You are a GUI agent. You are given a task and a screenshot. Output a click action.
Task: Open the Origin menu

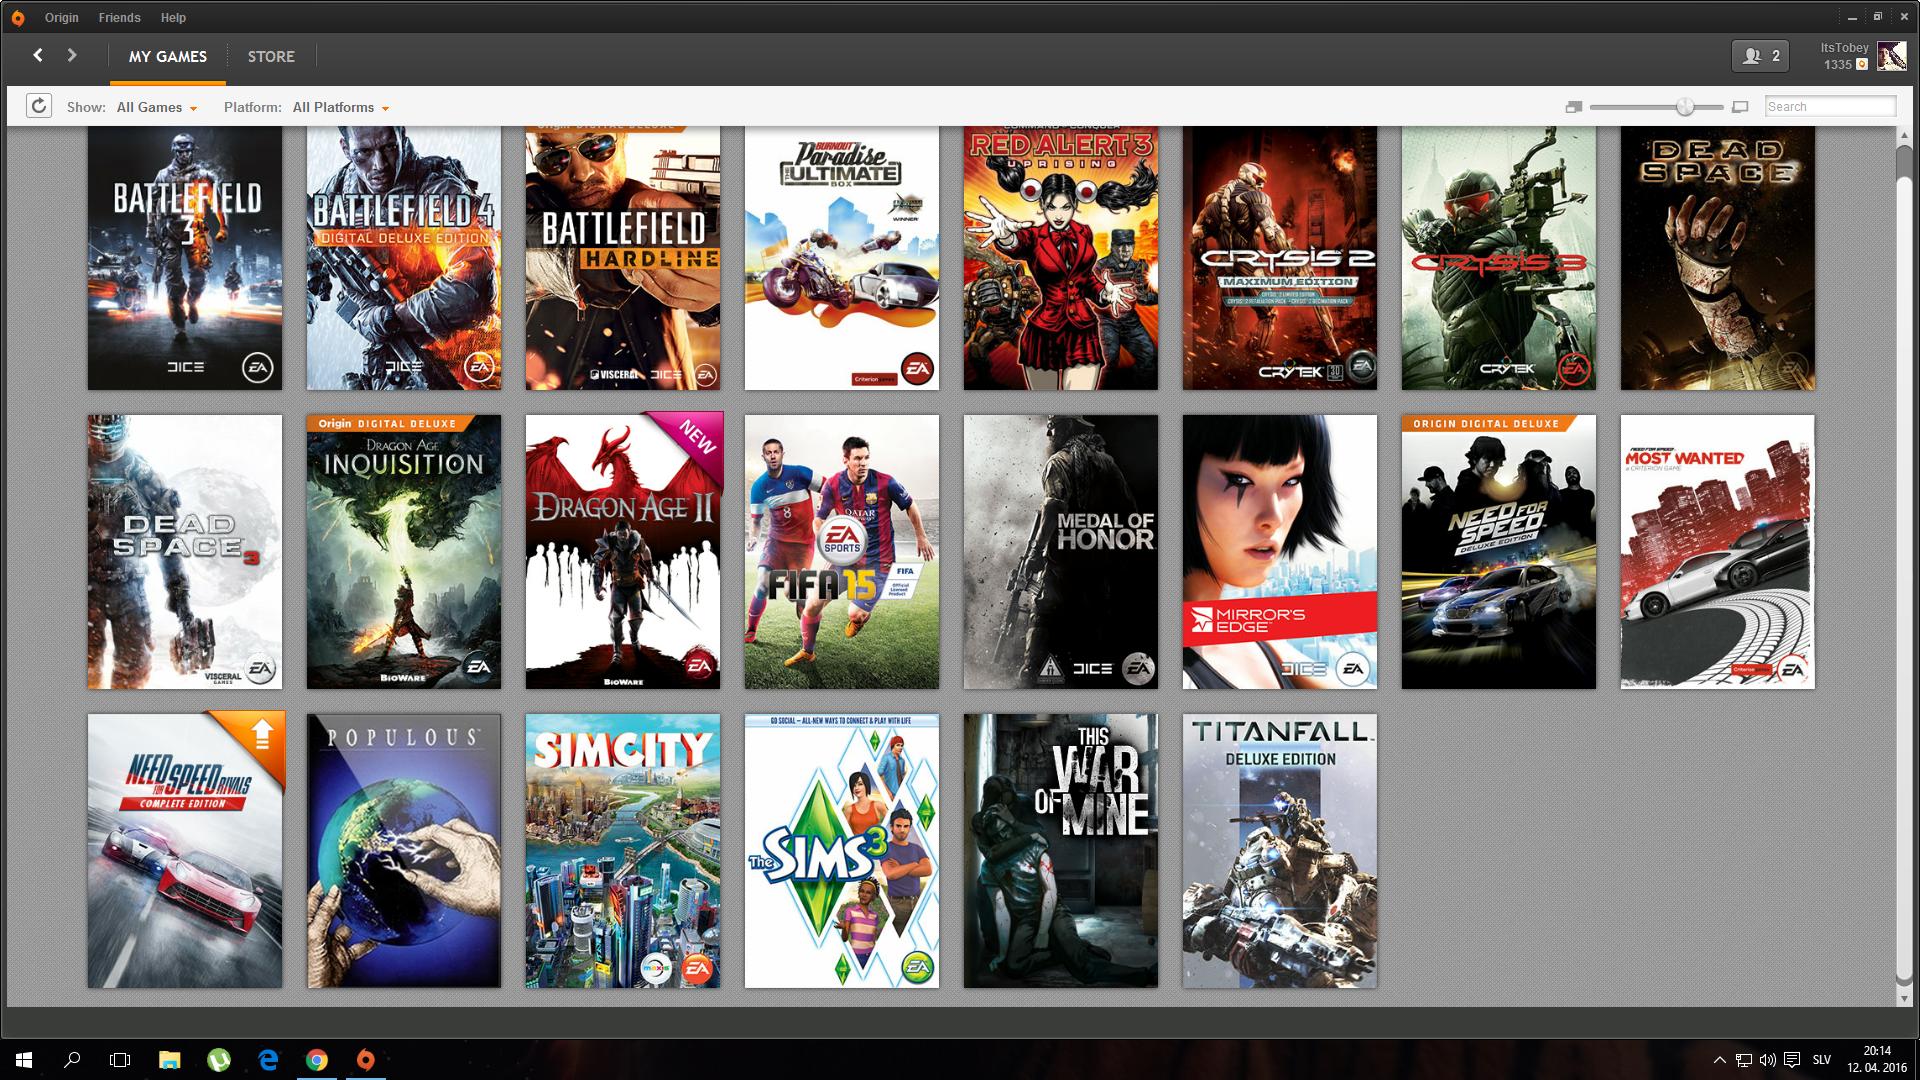(61, 17)
